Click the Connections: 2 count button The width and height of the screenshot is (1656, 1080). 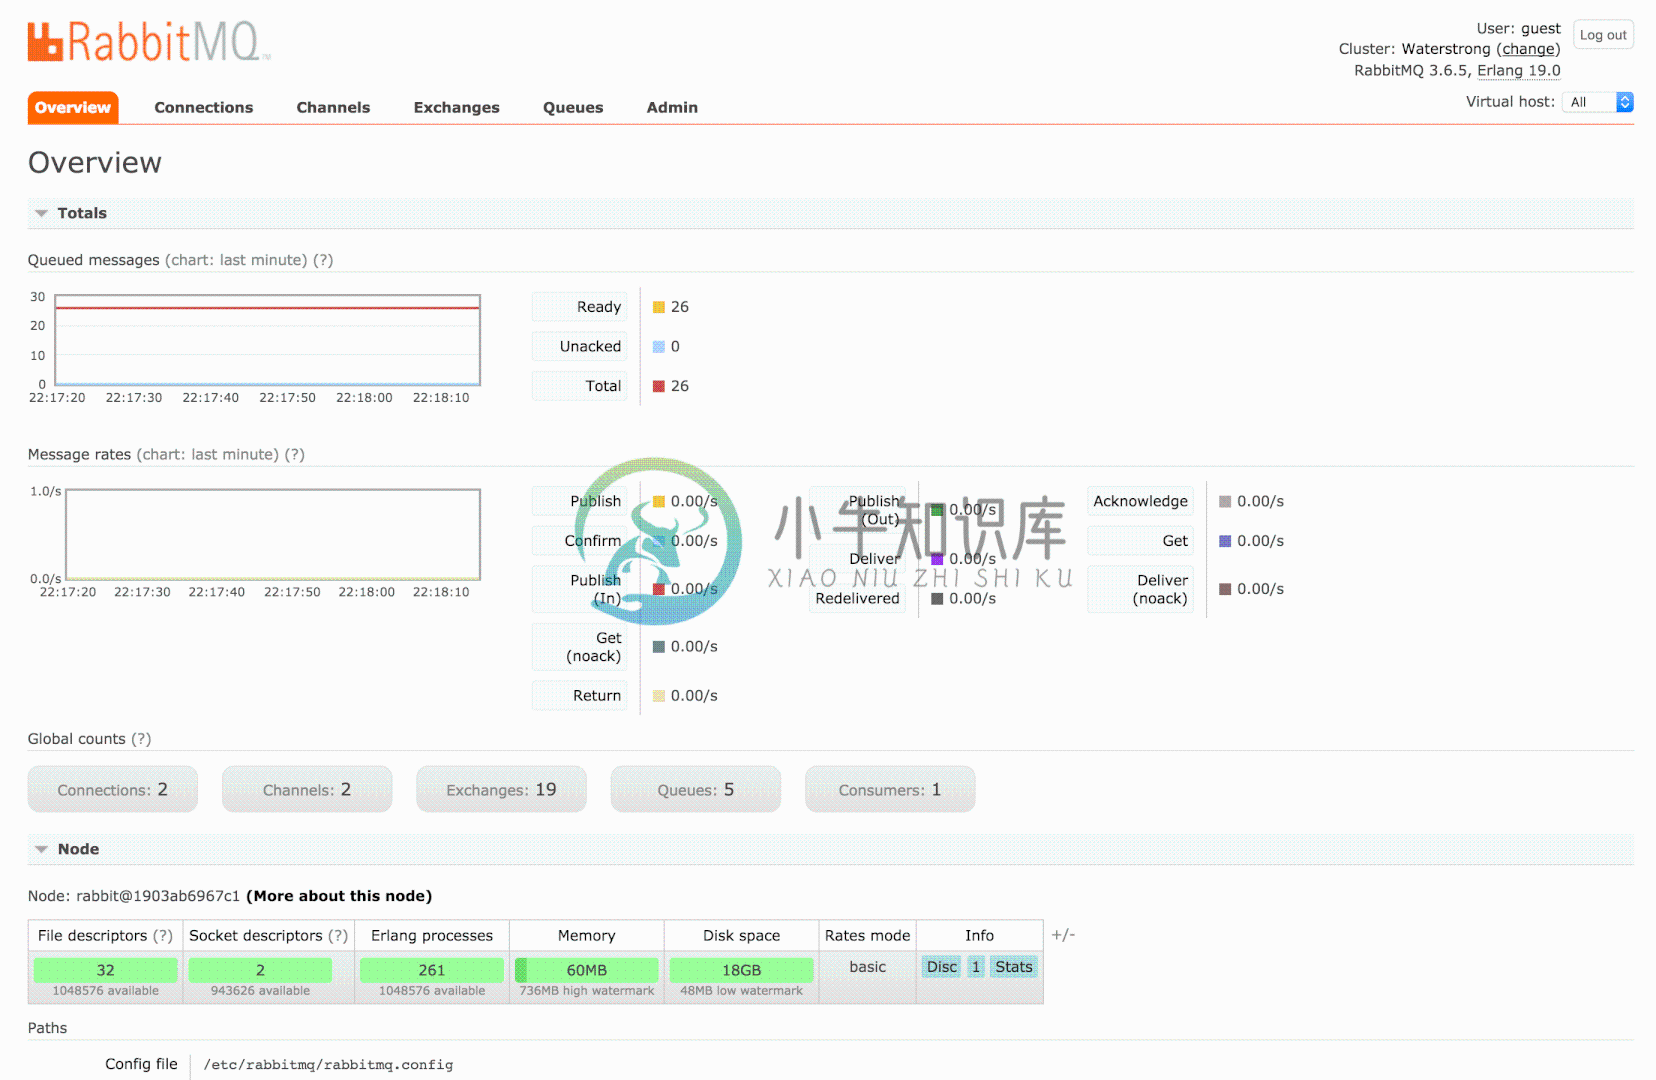coord(113,790)
